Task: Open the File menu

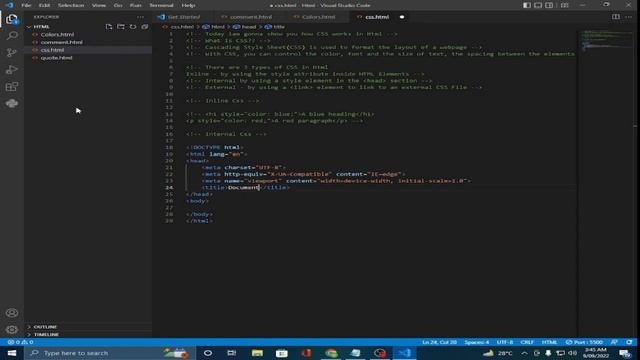Action: point(26,5)
